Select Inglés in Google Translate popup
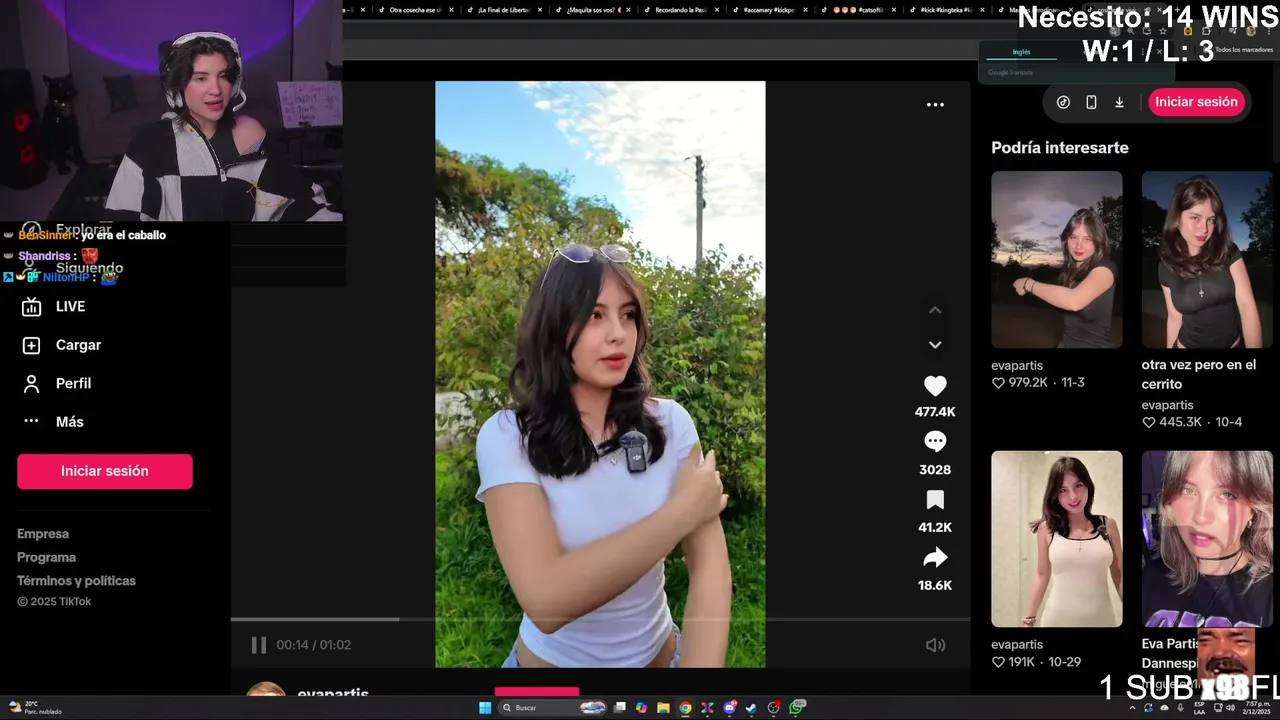 pyautogui.click(x=1021, y=52)
